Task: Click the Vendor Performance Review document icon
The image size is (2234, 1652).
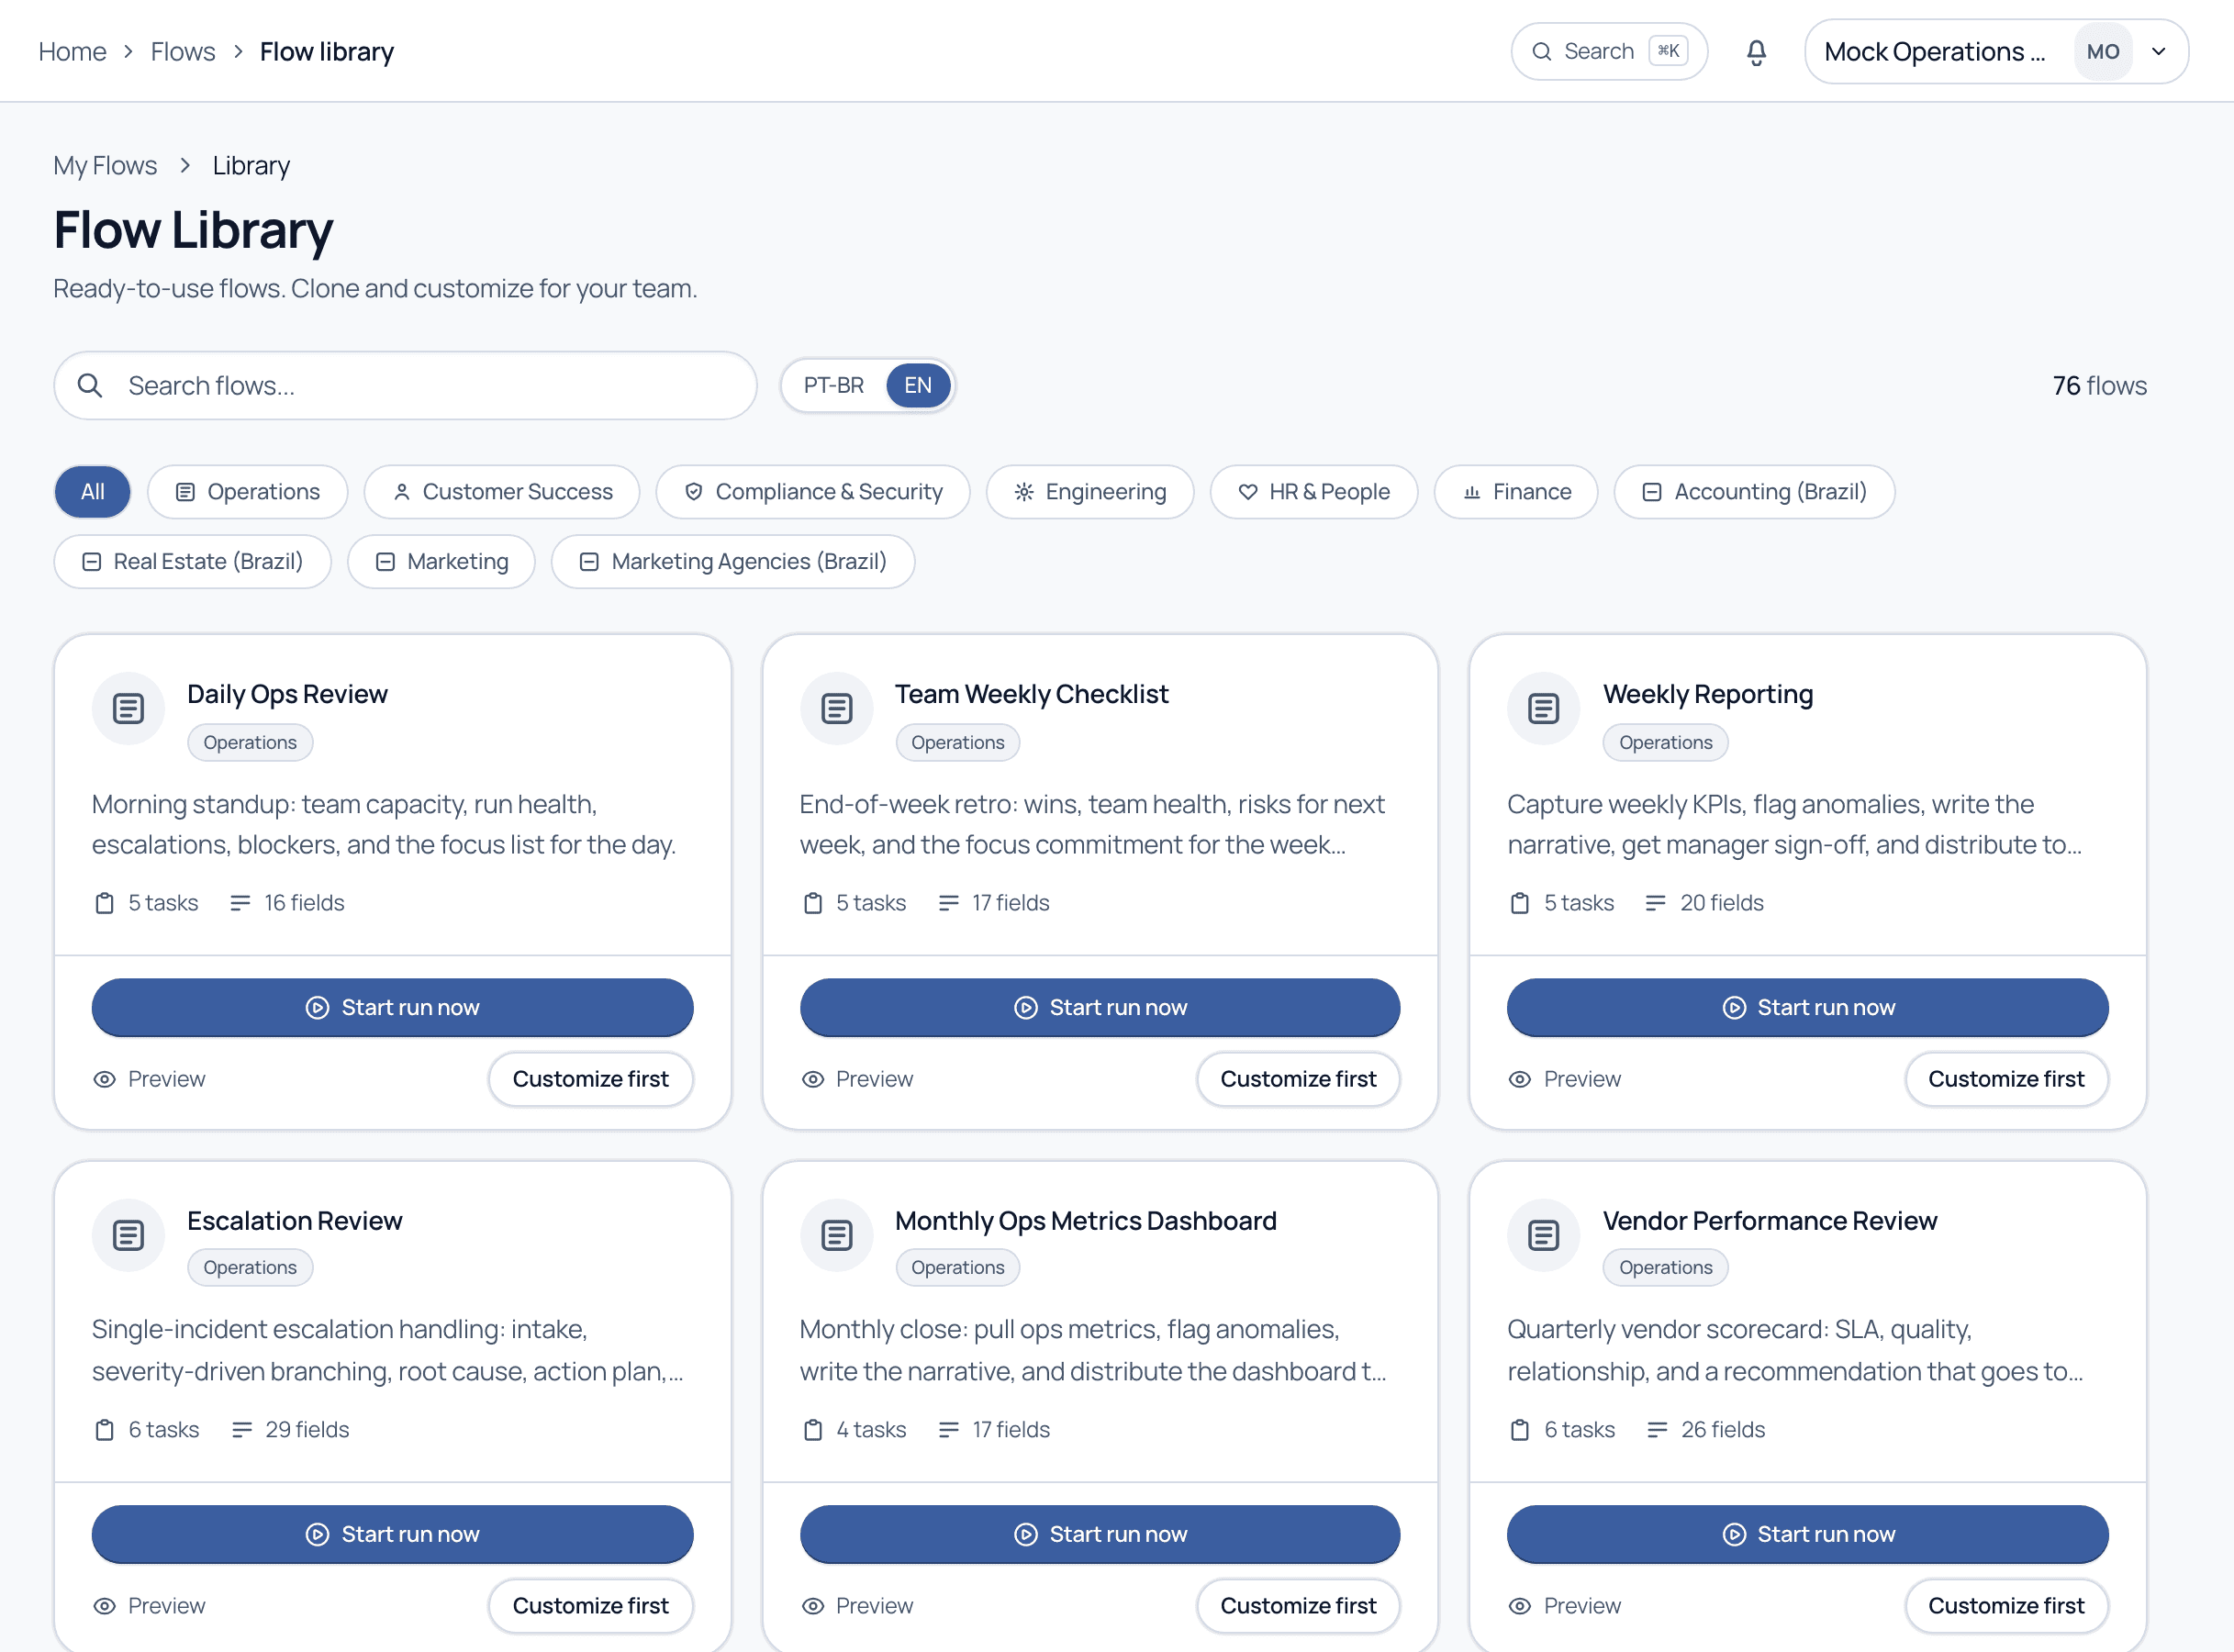Action: (1543, 1236)
